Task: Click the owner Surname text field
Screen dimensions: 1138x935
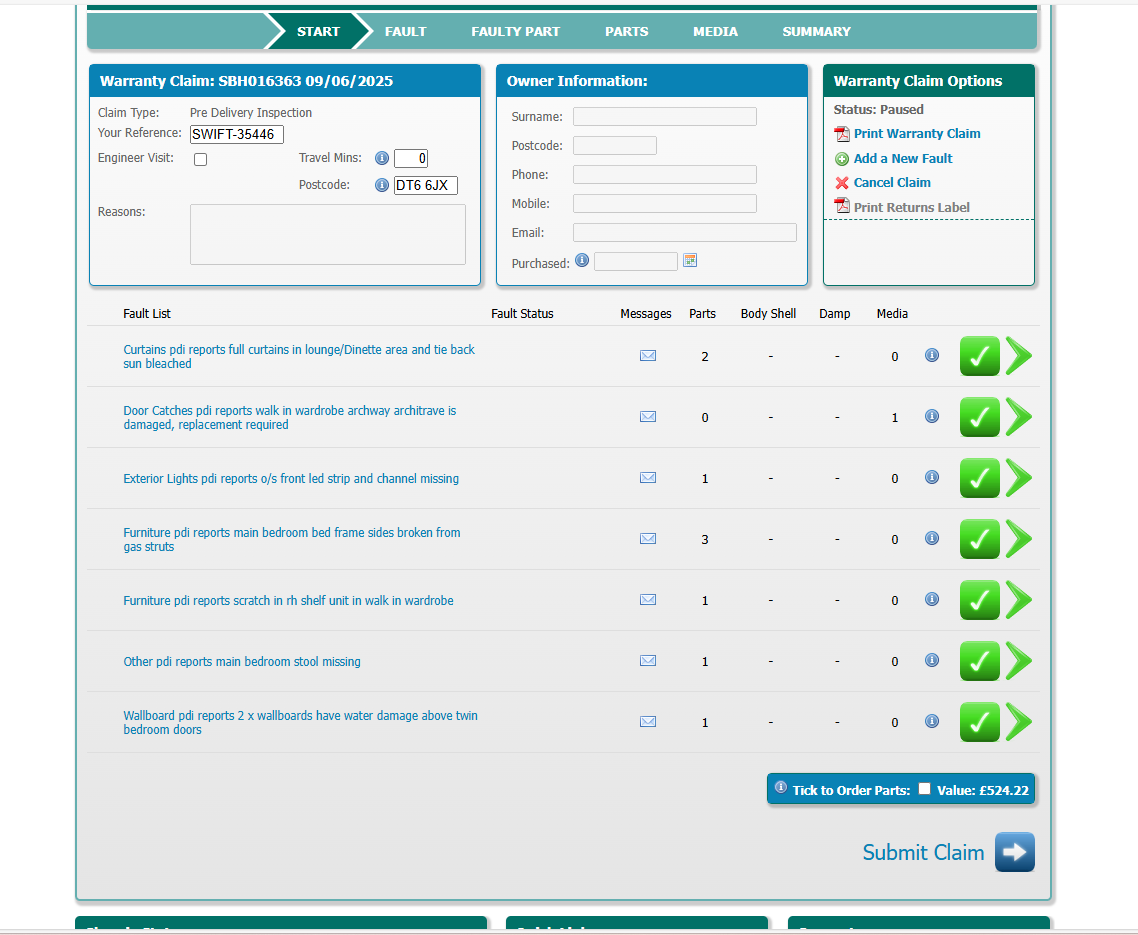Action: pyautogui.click(x=664, y=117)
